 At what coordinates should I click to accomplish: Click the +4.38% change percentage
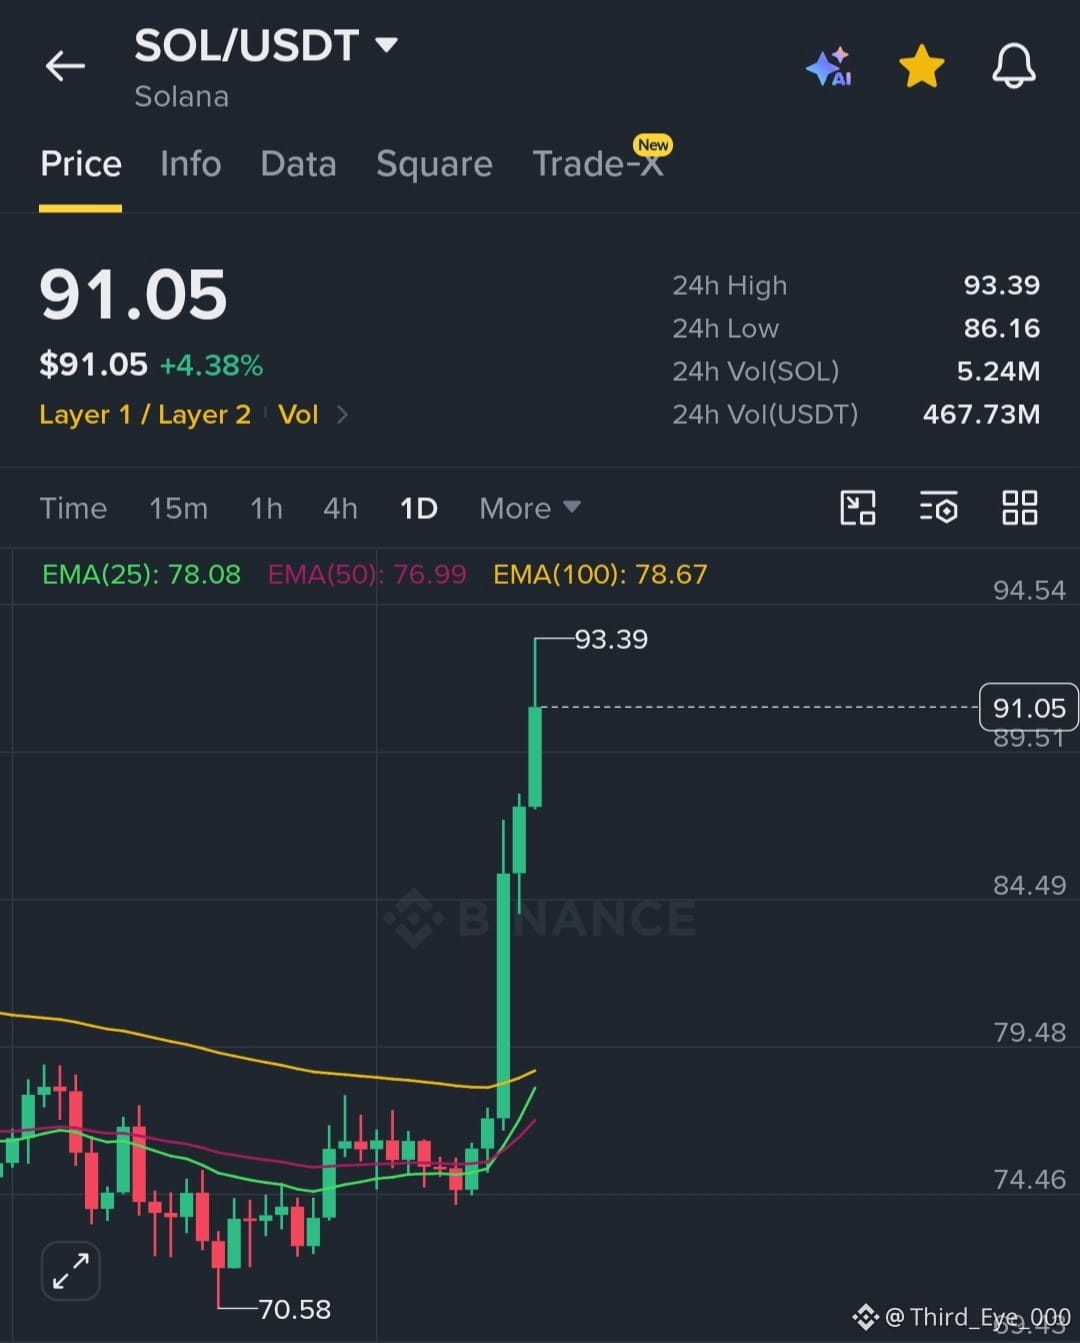coord(211,365)
